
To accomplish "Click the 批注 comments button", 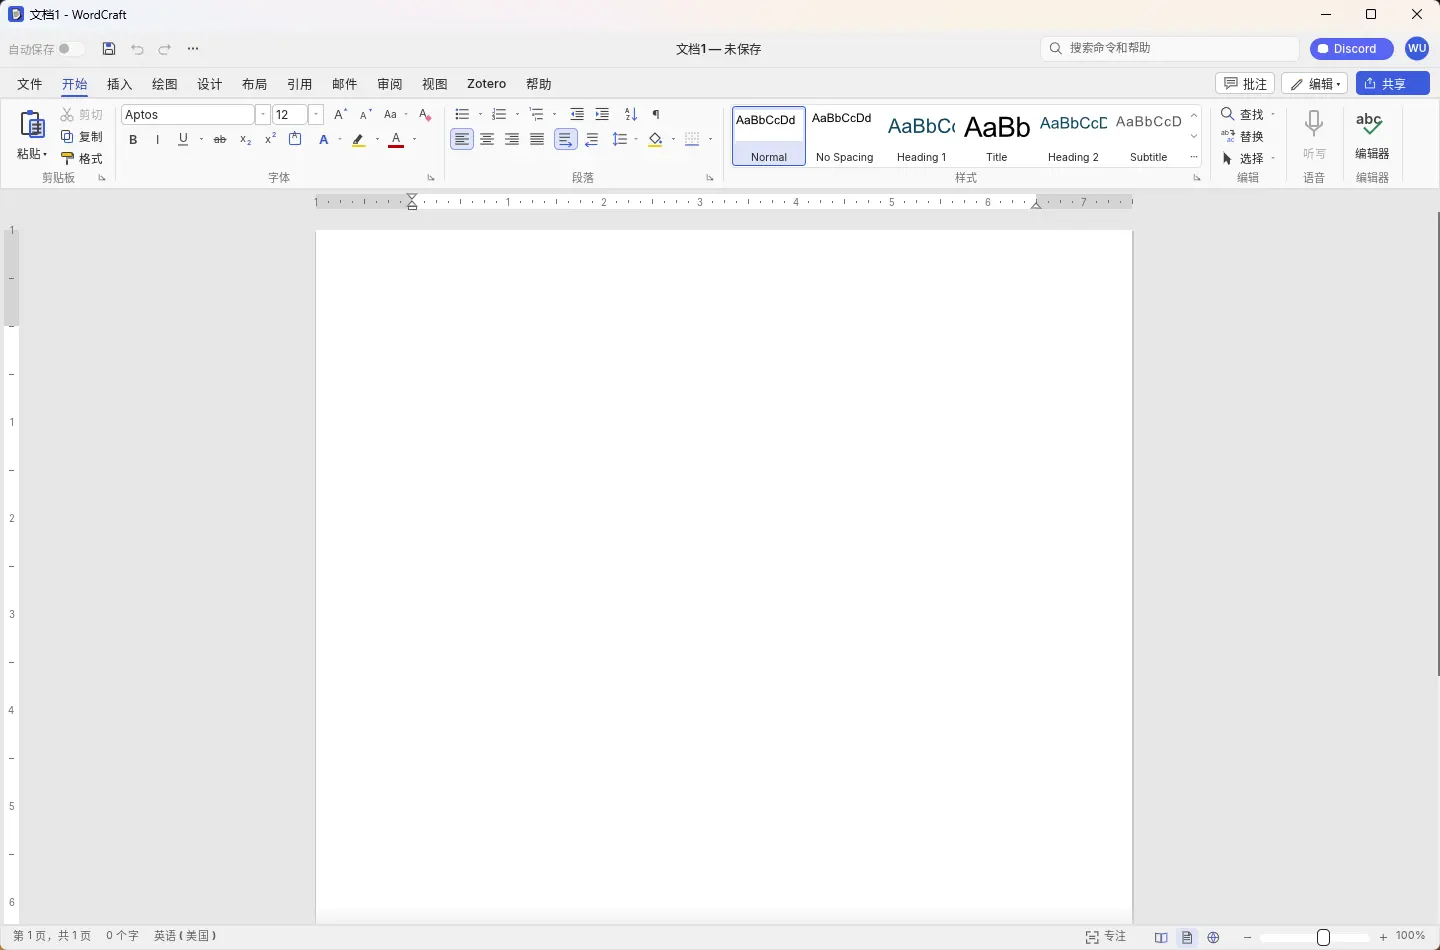I will 1245,84.
